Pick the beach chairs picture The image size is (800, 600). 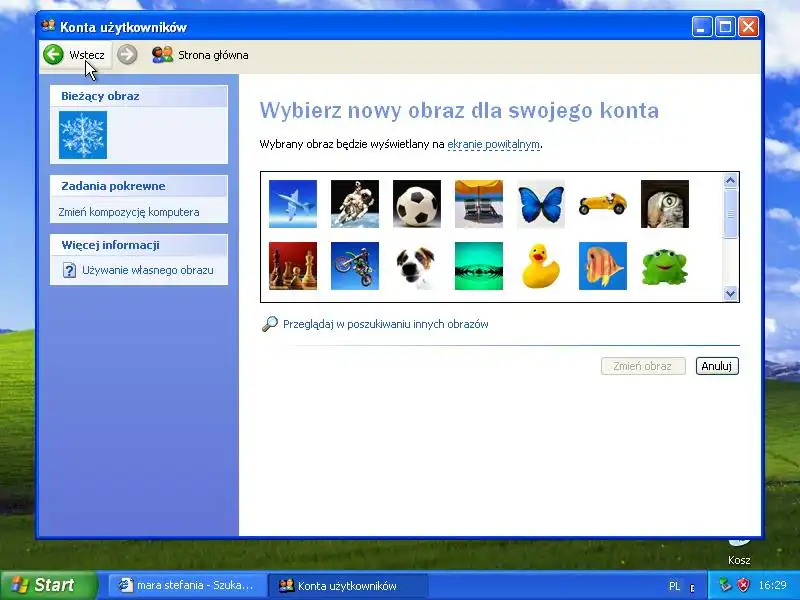pyautogui.click(x=479, y=204)
